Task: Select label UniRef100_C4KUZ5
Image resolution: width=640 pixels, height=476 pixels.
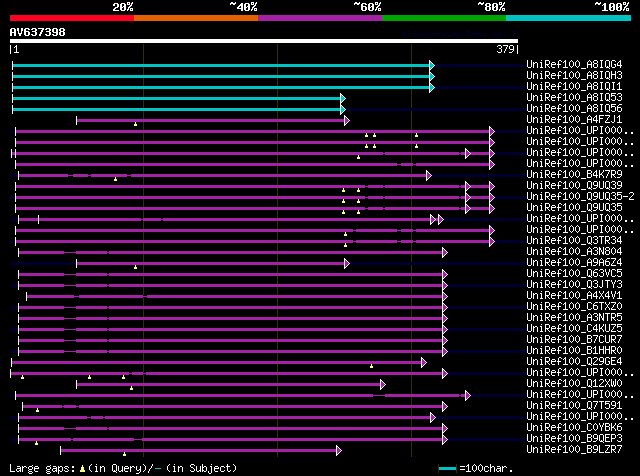Action: pos(574,329)
